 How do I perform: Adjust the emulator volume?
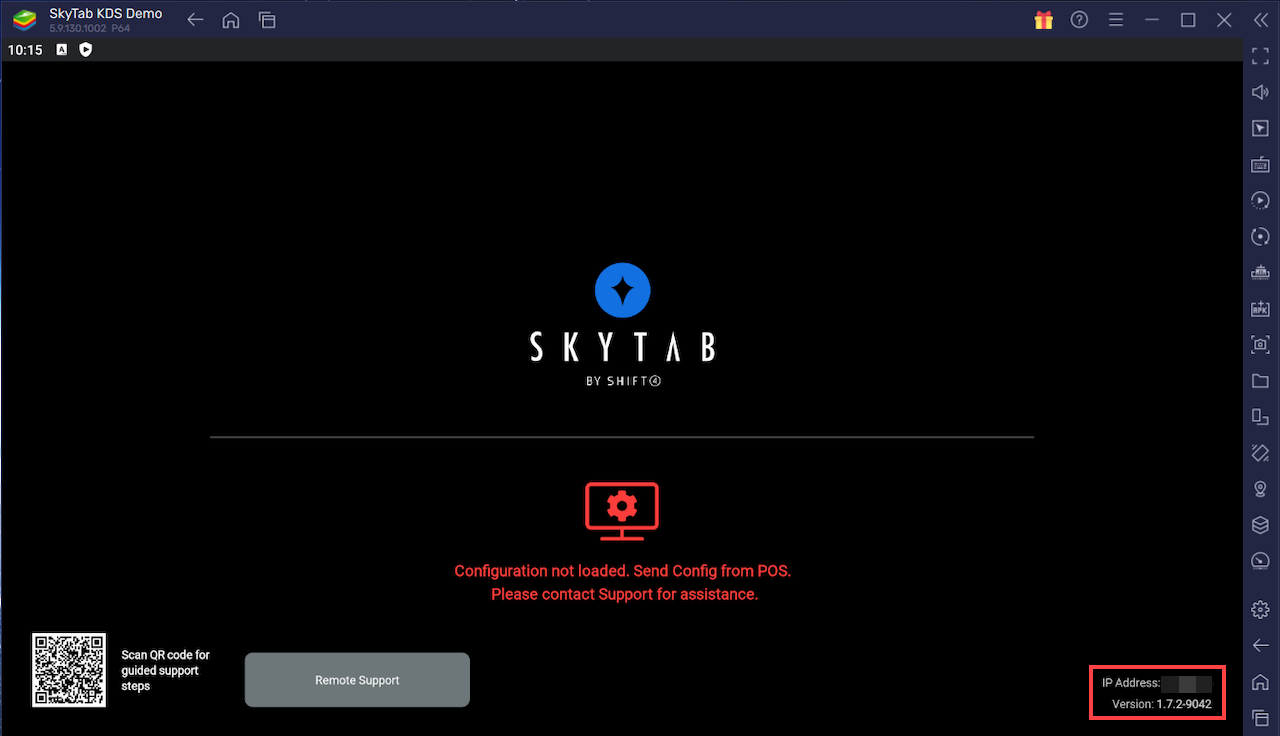click(x=1260, y=92)
